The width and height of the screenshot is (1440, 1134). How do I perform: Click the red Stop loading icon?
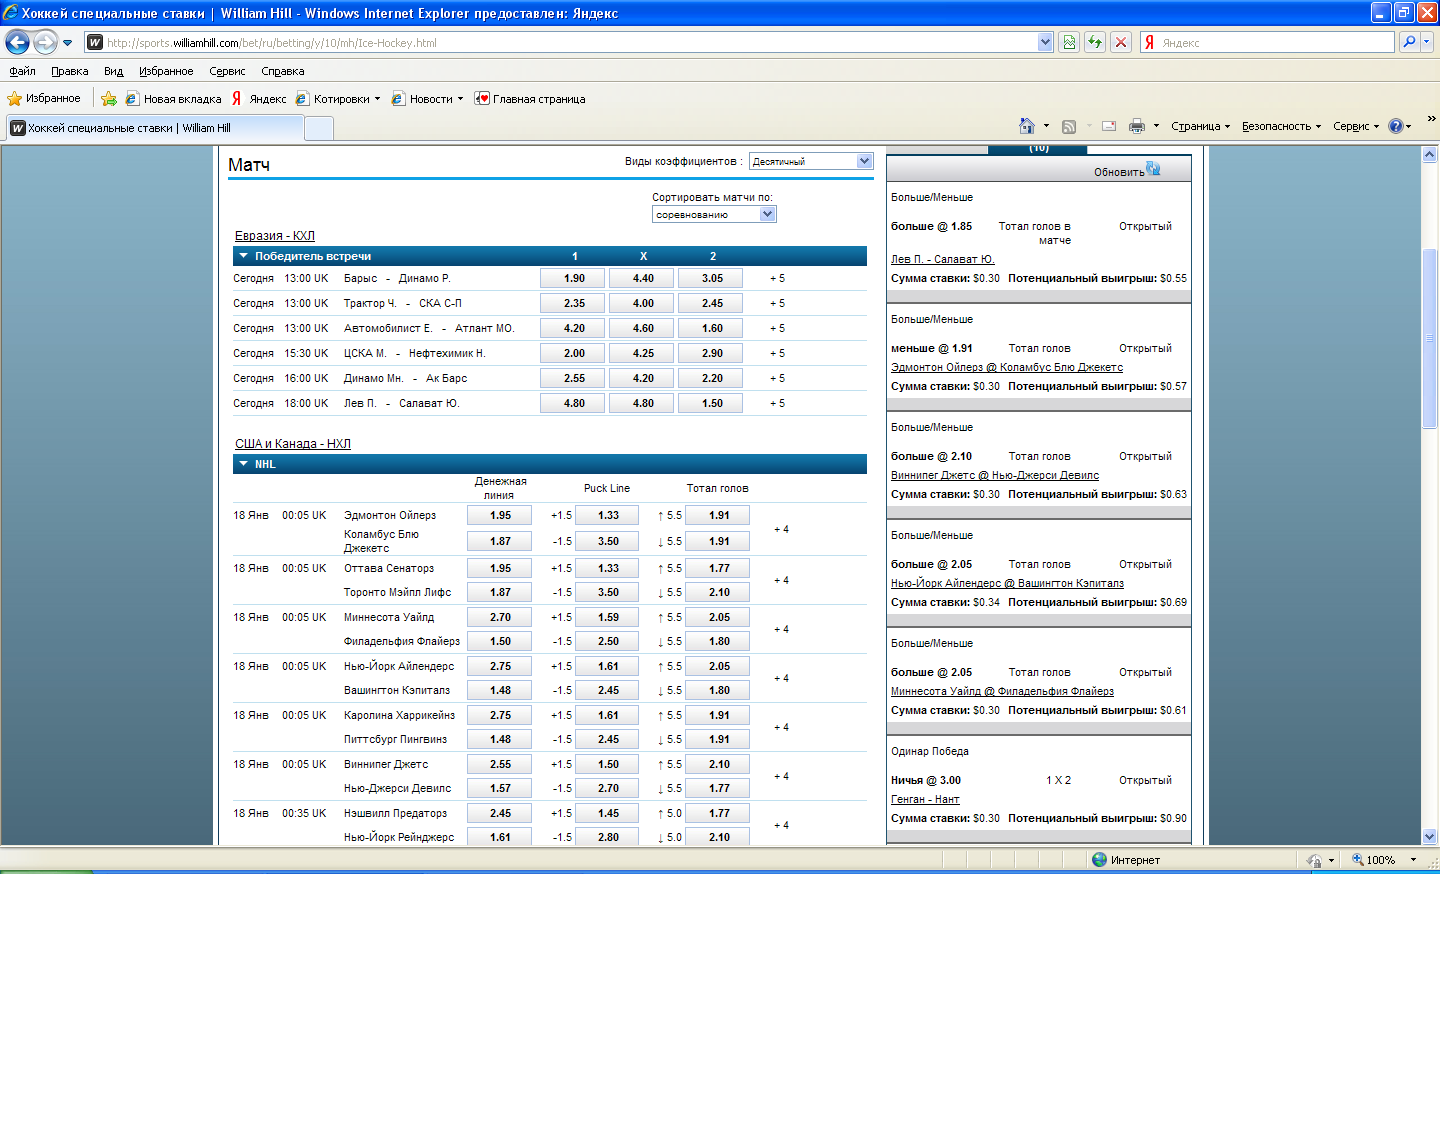tap(1121, 42)
